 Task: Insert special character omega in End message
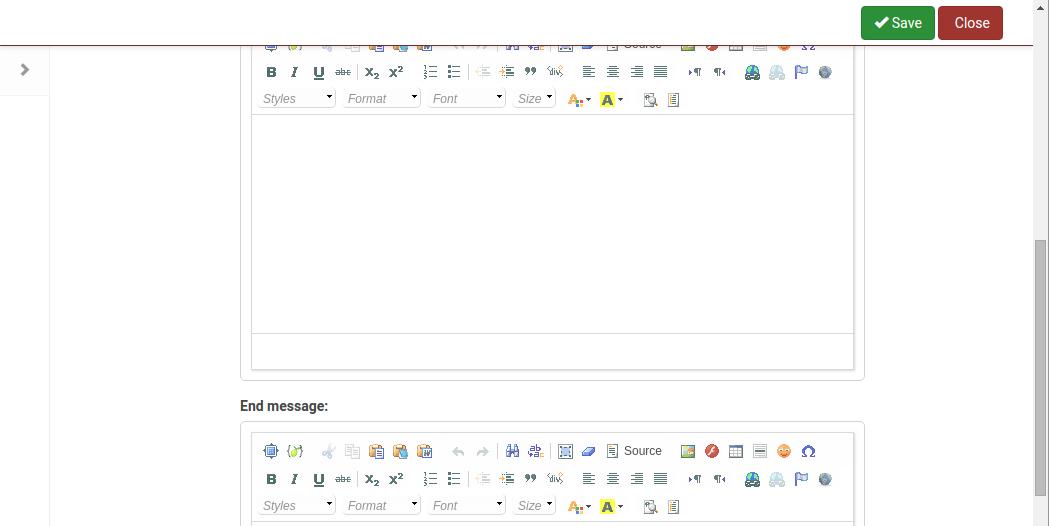(808, 451)
